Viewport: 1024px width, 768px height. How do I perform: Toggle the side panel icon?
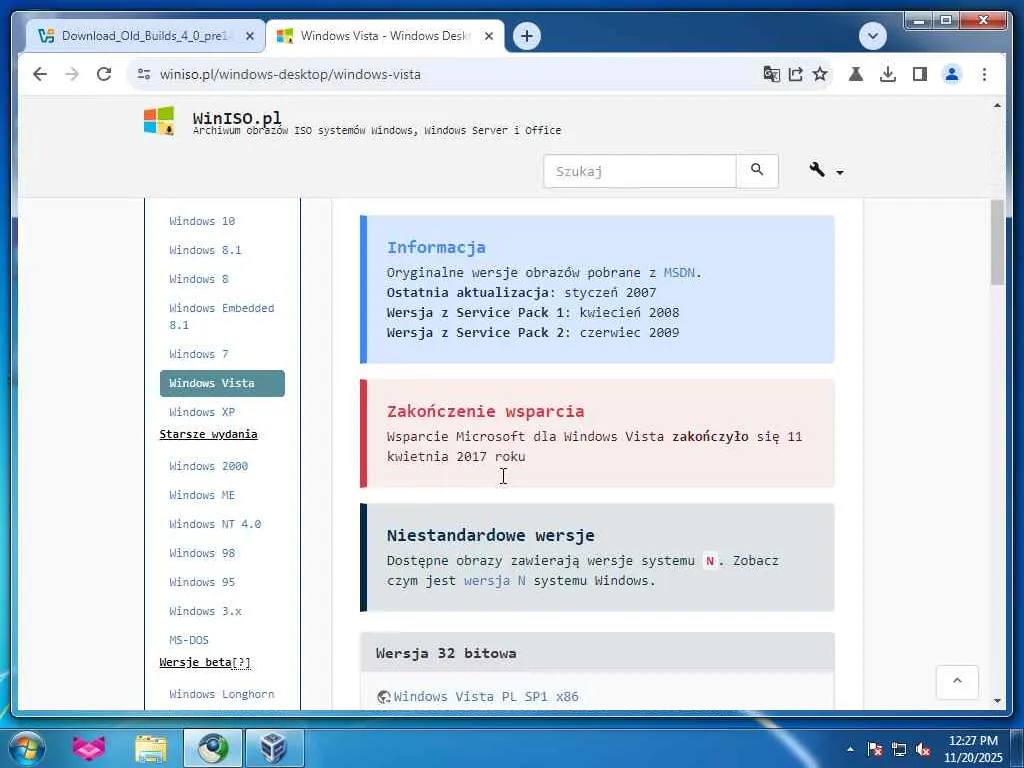[x=920, y=74]
